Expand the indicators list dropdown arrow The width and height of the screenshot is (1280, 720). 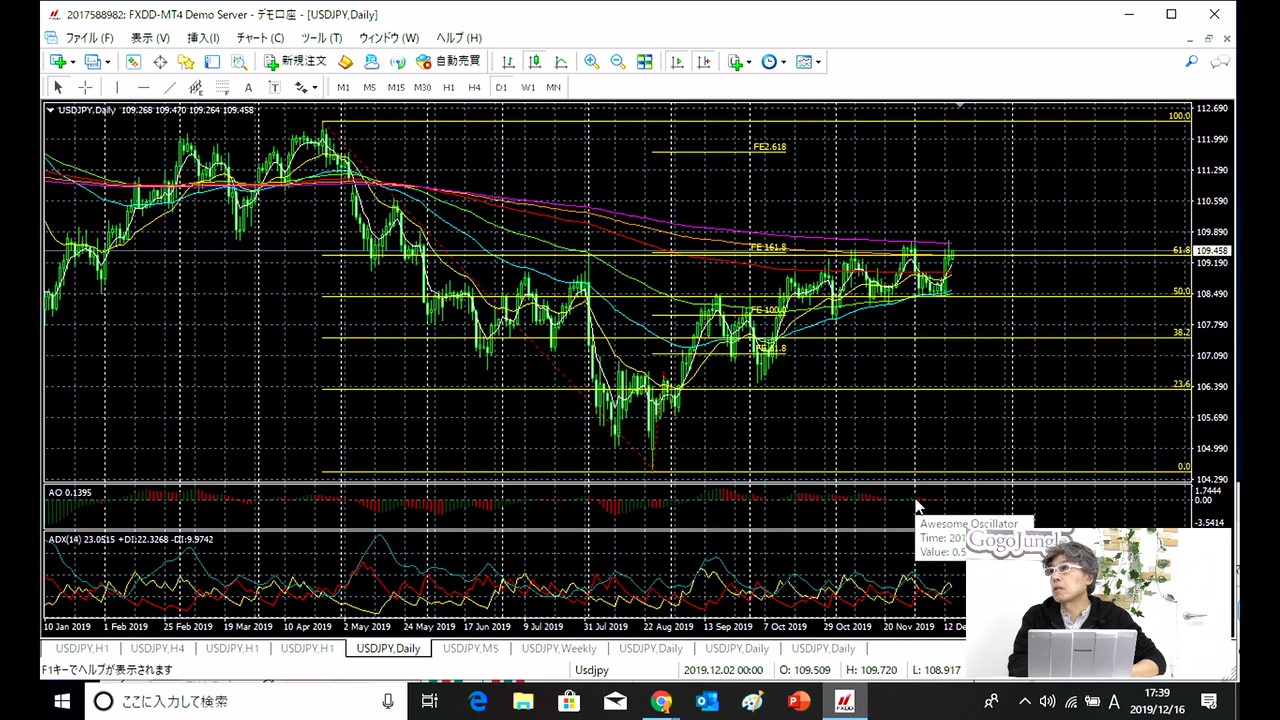click(x=749, y=62)
